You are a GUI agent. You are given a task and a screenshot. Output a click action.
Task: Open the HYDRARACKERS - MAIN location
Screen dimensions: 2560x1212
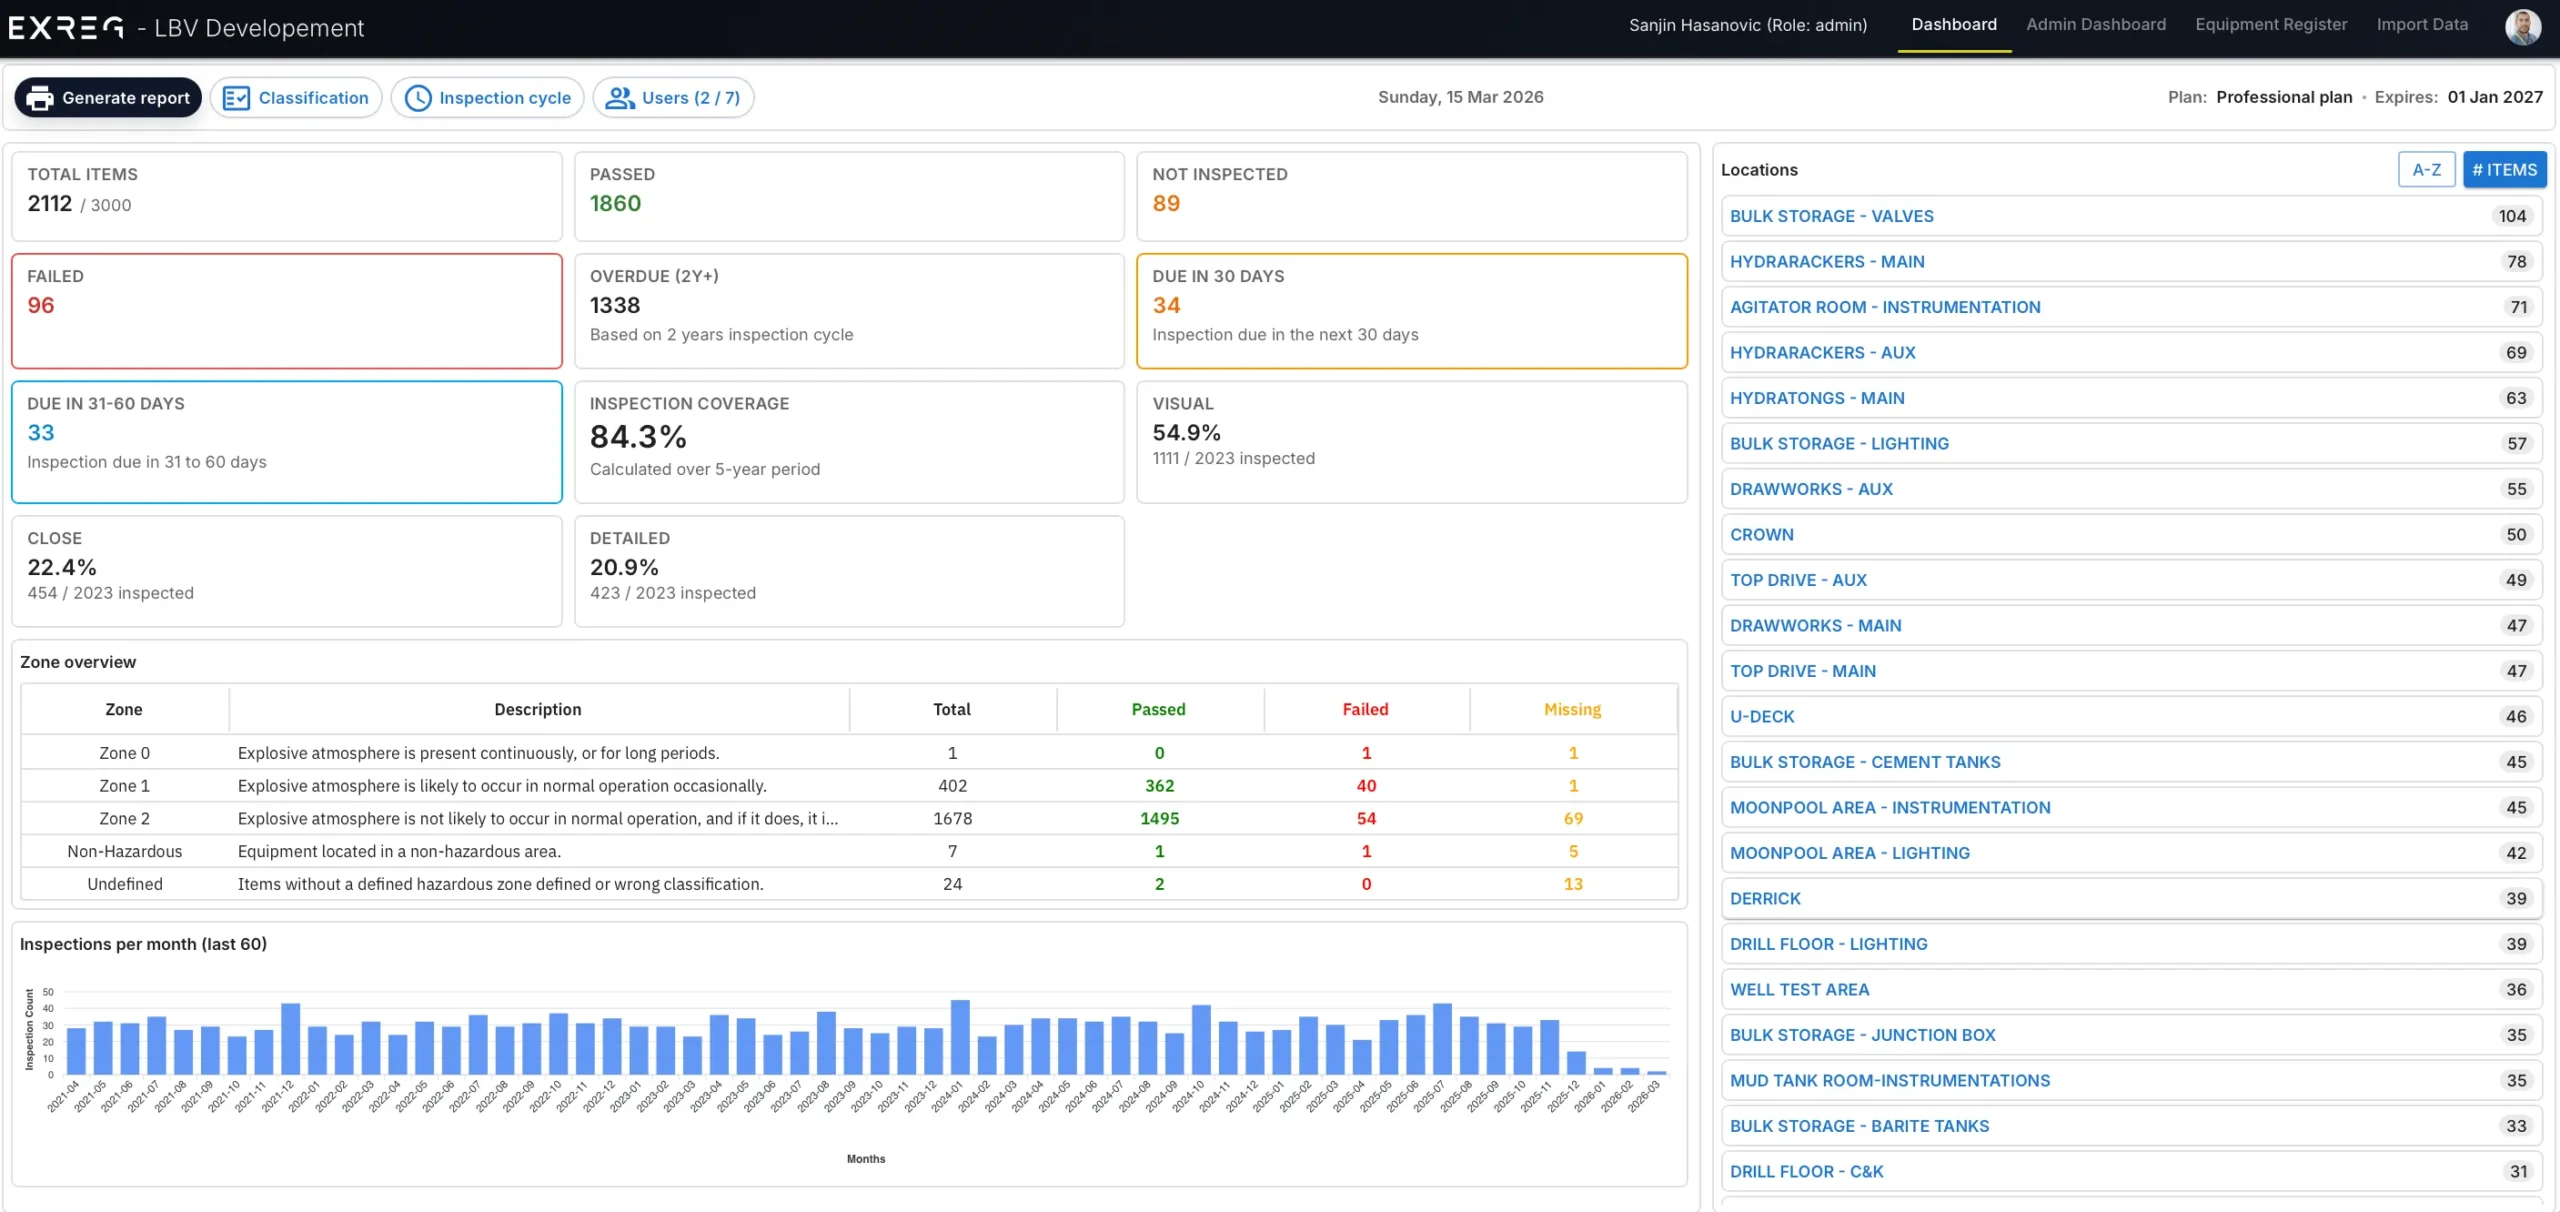1826,262
